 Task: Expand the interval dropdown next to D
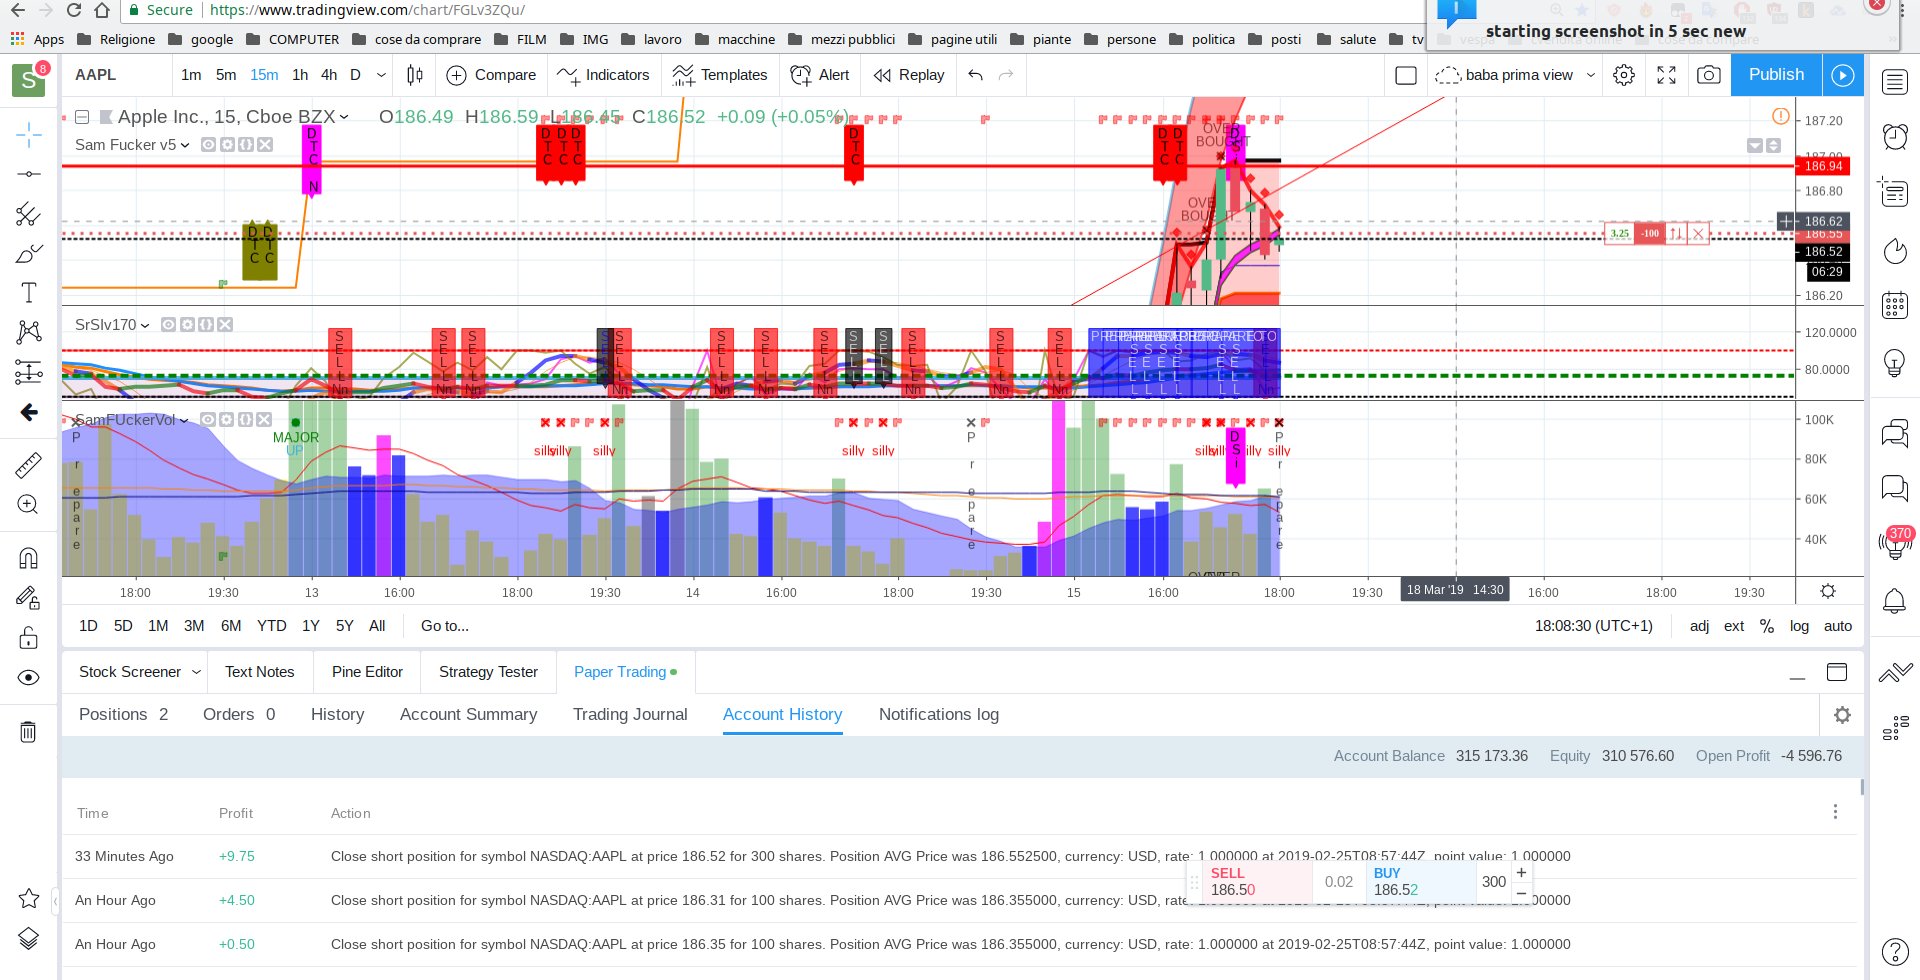pyautogui.click(x=381, y=75)
